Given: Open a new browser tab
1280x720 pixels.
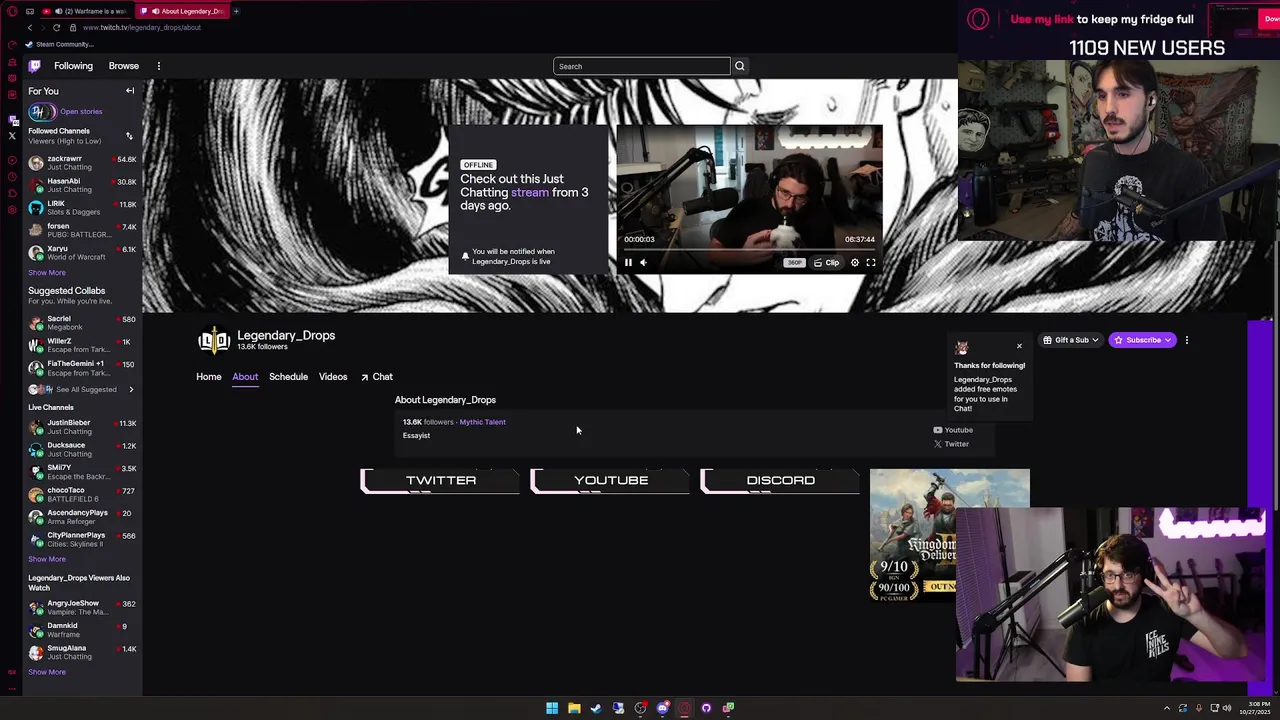Looking at the screenshot, I should click(236, 11).
